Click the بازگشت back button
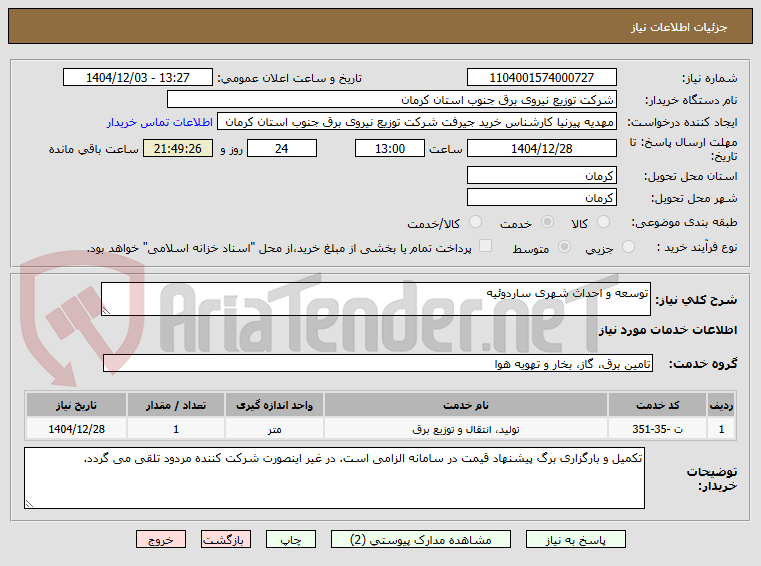The width and height of the screenshot is (761, 566). 226,539
